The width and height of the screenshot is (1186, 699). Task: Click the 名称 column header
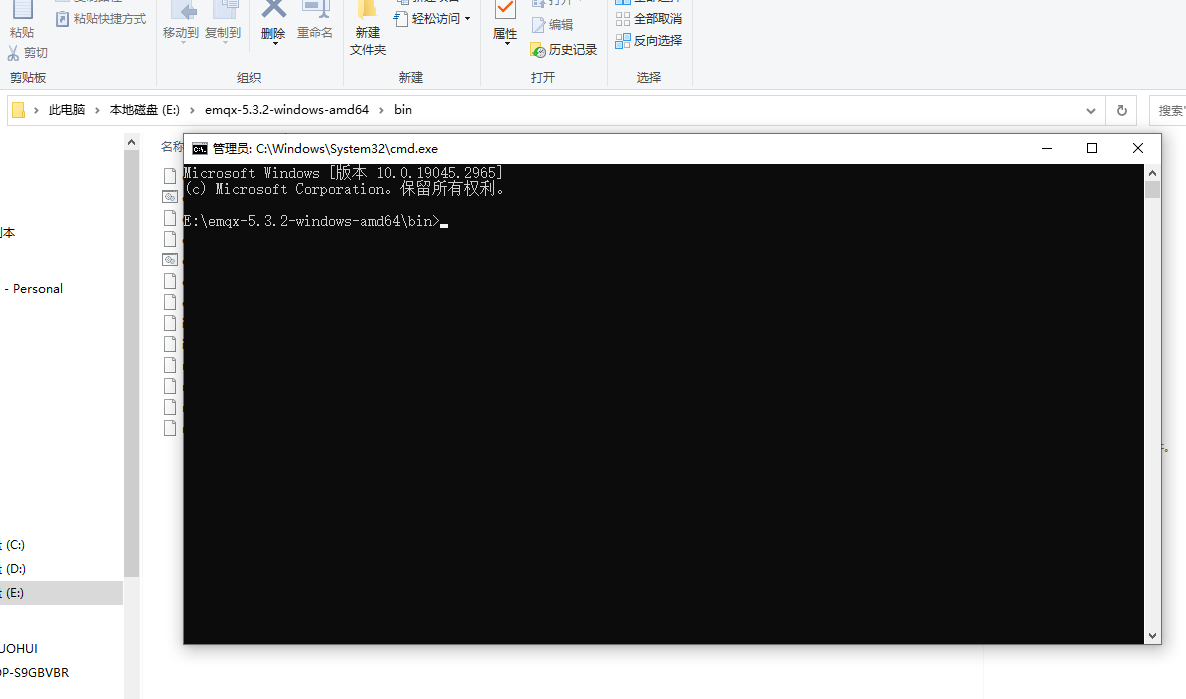coord(172,146)
